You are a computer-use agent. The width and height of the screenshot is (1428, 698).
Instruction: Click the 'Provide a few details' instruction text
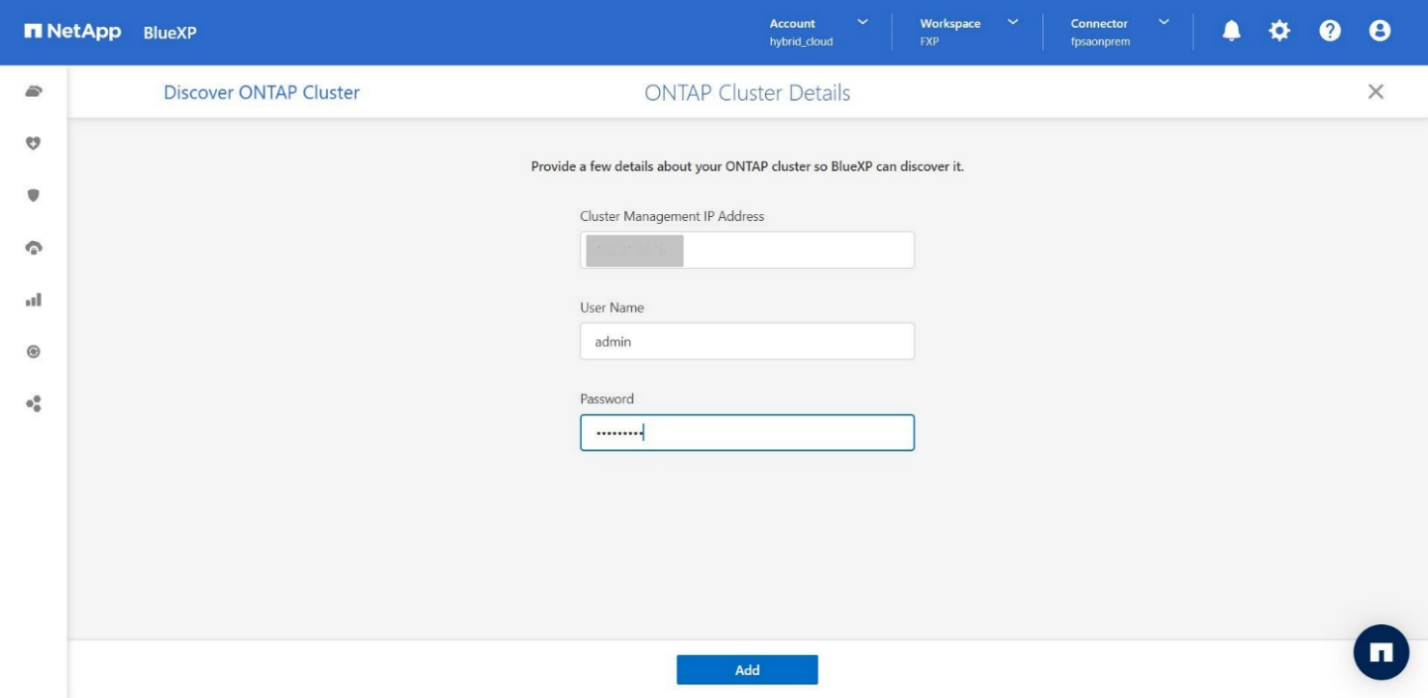click(x=747, y=167)
